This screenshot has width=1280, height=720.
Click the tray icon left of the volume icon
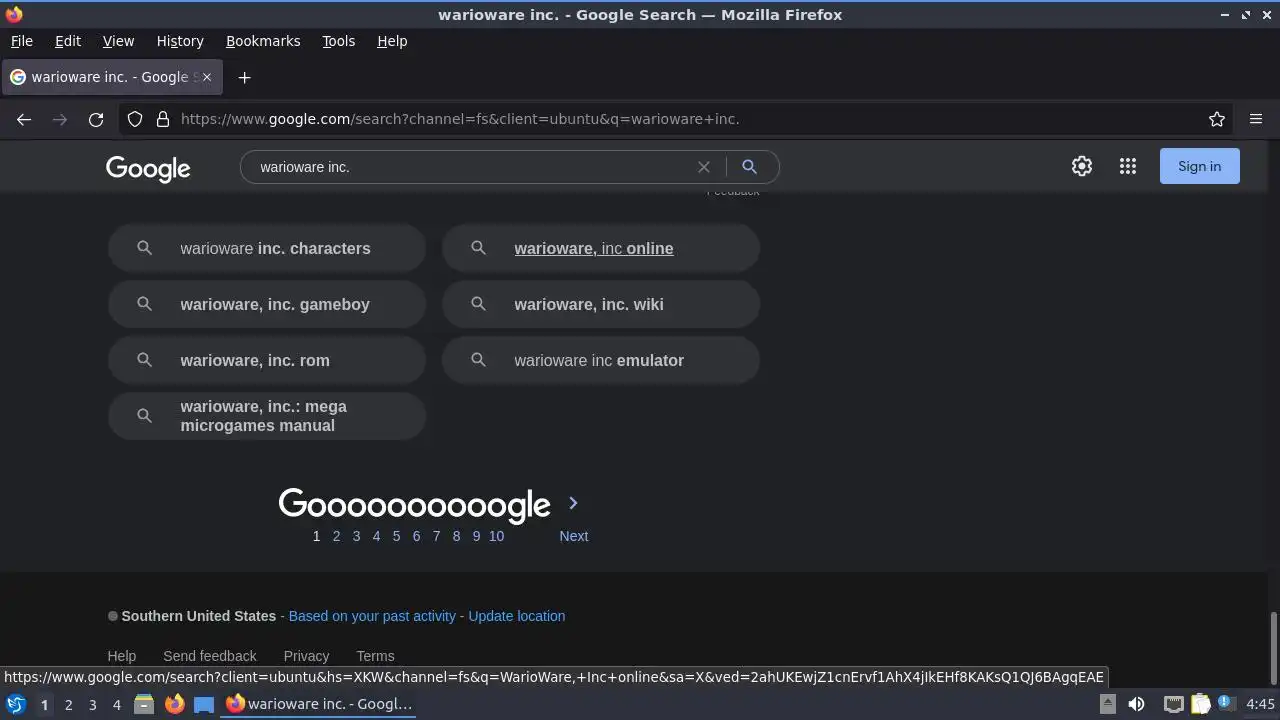pyautogui.click(x=1108, y=704)
